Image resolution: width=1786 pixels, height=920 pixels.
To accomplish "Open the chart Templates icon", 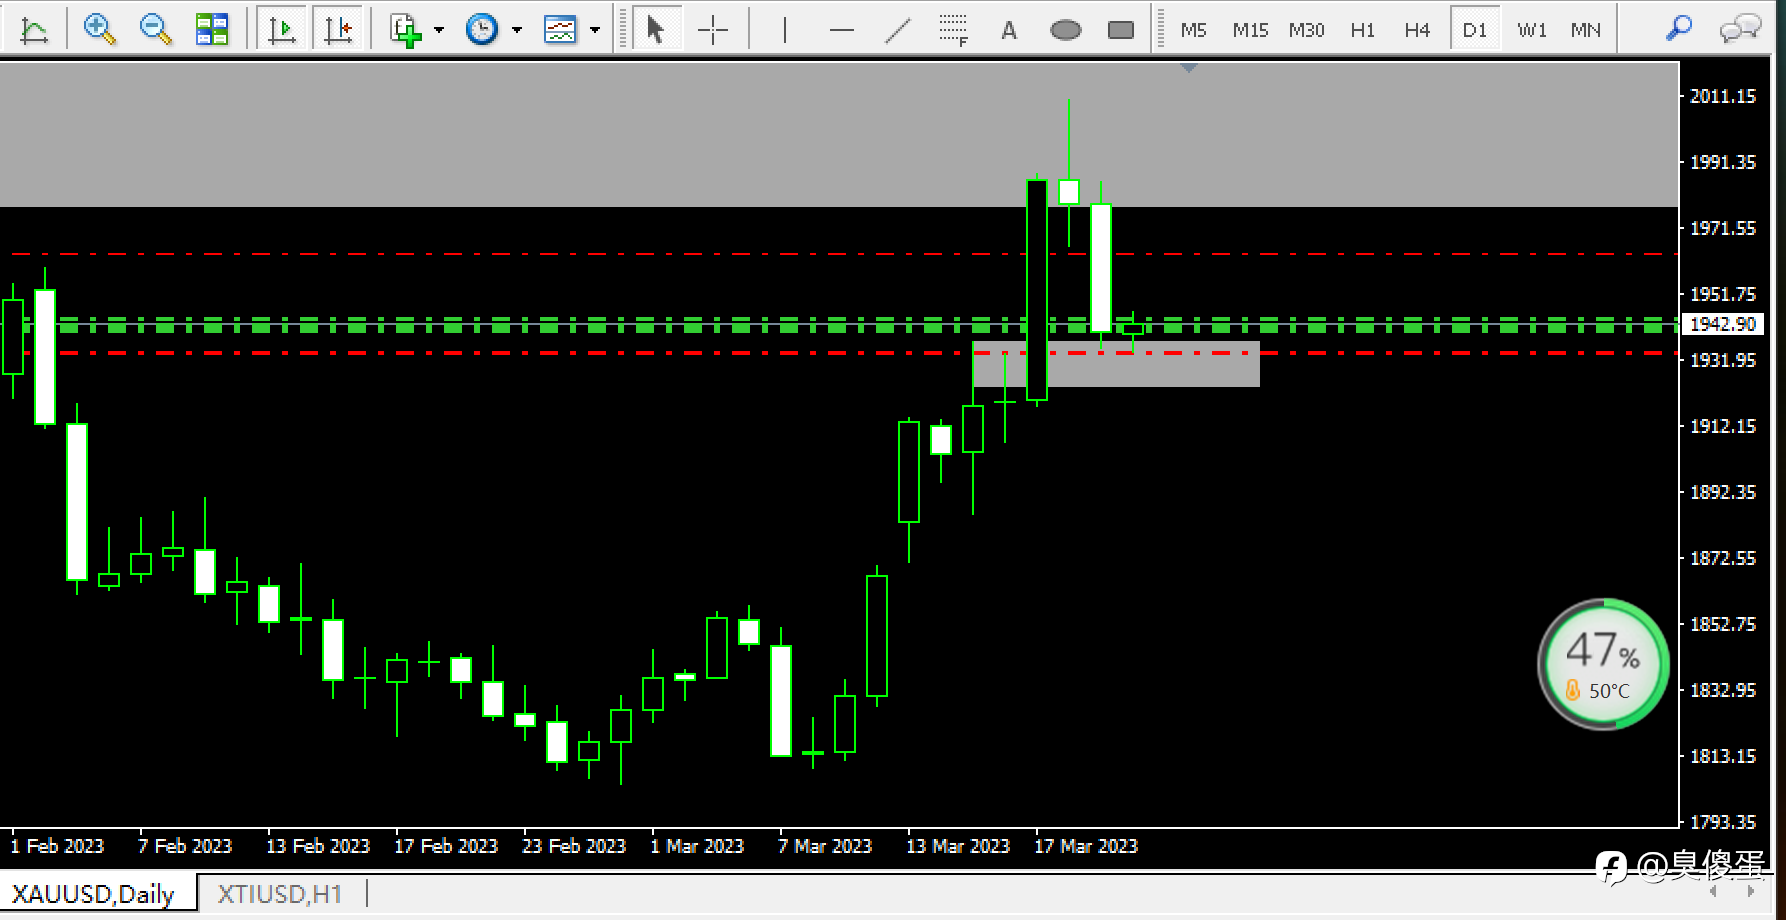I will click(560, 30).
